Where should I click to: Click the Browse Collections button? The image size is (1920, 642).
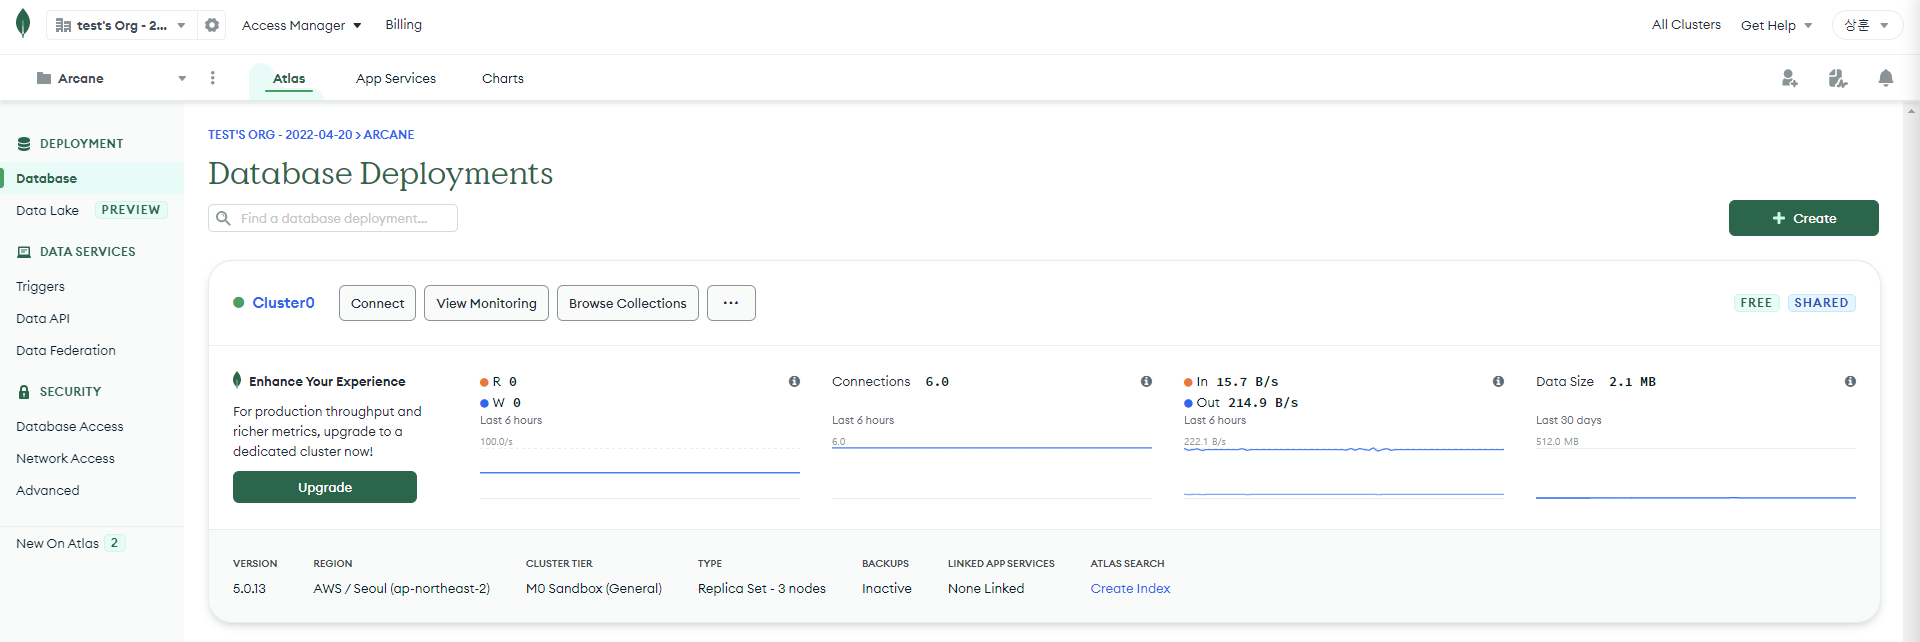628,303
